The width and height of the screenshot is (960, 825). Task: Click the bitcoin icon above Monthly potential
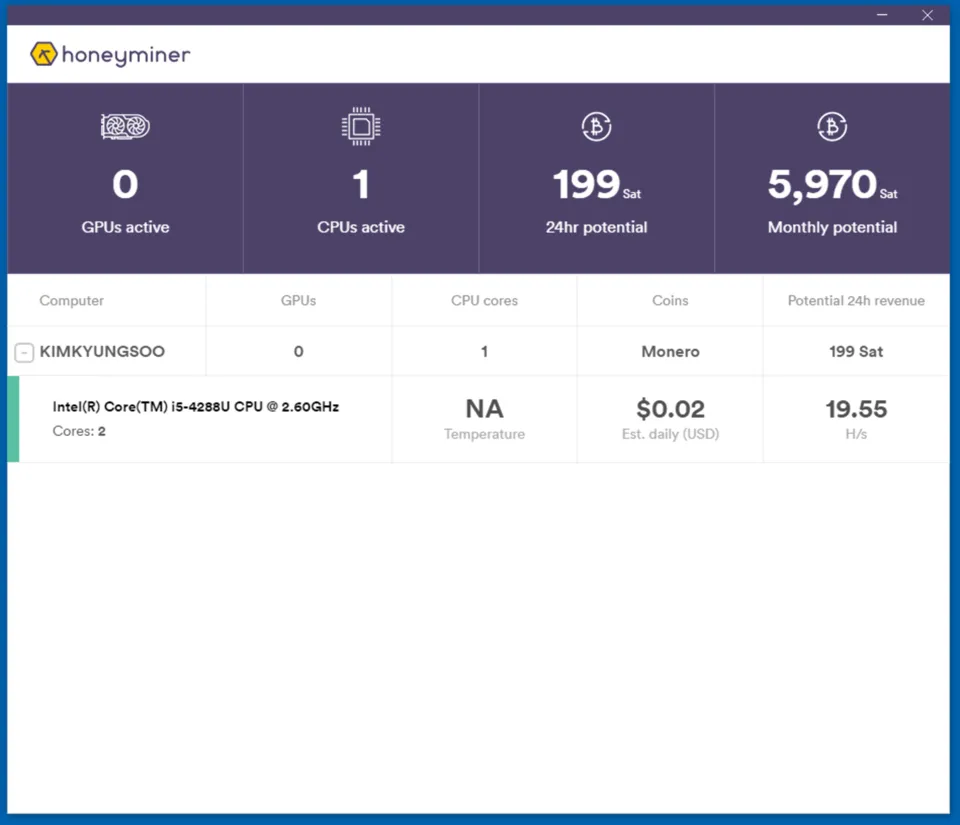click(x=832, y=127)
